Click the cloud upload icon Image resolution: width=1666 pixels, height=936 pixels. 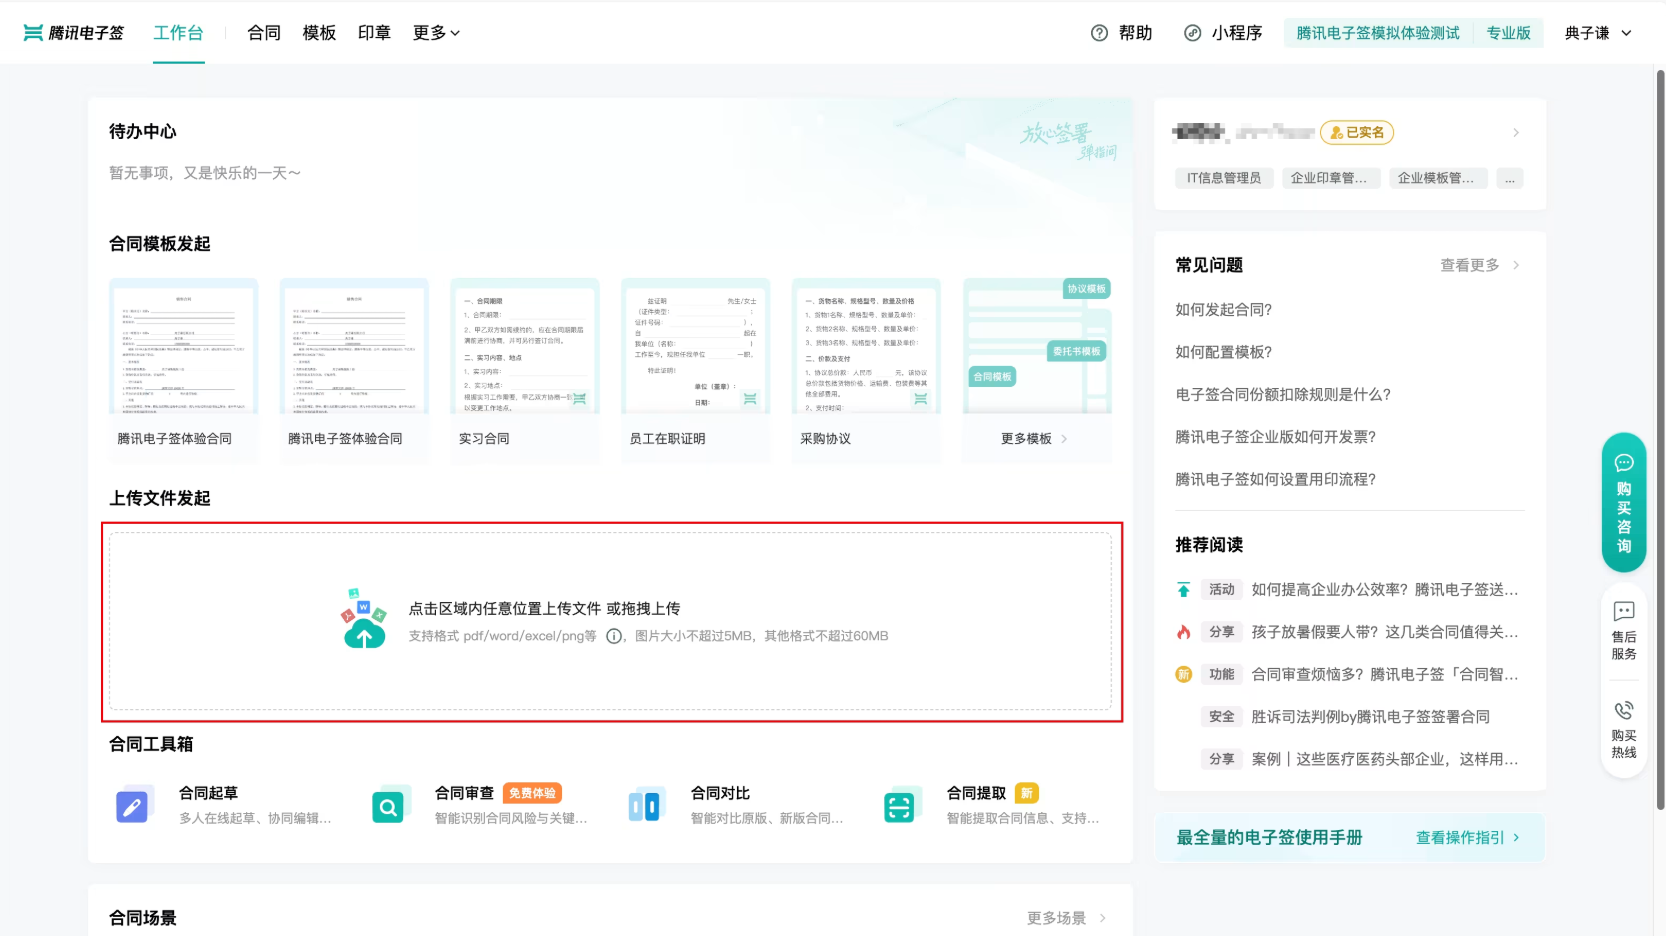[364, 621]
